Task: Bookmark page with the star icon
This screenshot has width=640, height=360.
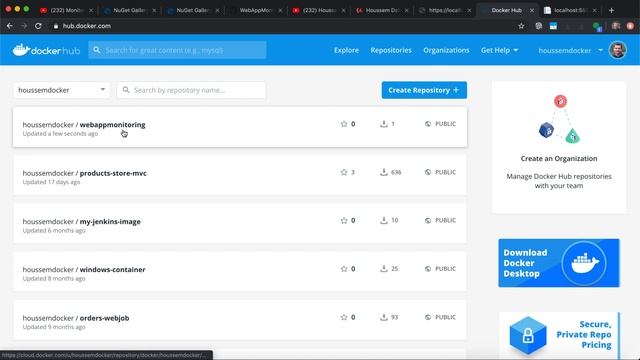Action: [521, 26]
